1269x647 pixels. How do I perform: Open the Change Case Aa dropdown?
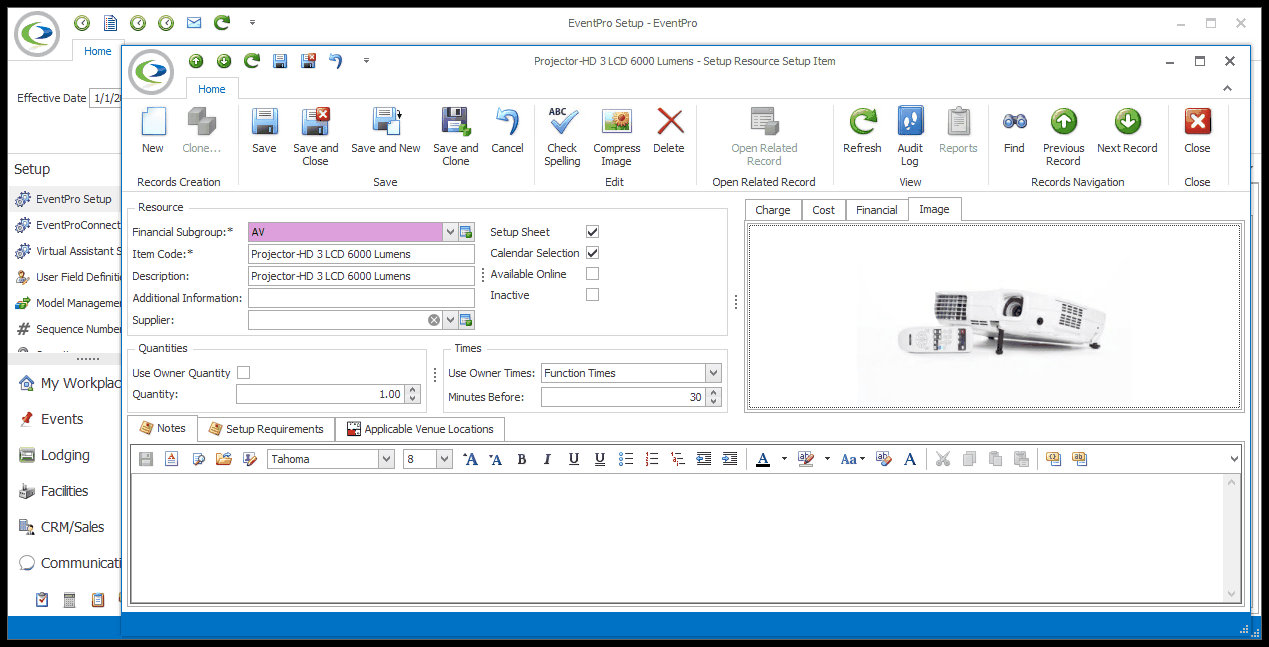click(x=853, y=459)
